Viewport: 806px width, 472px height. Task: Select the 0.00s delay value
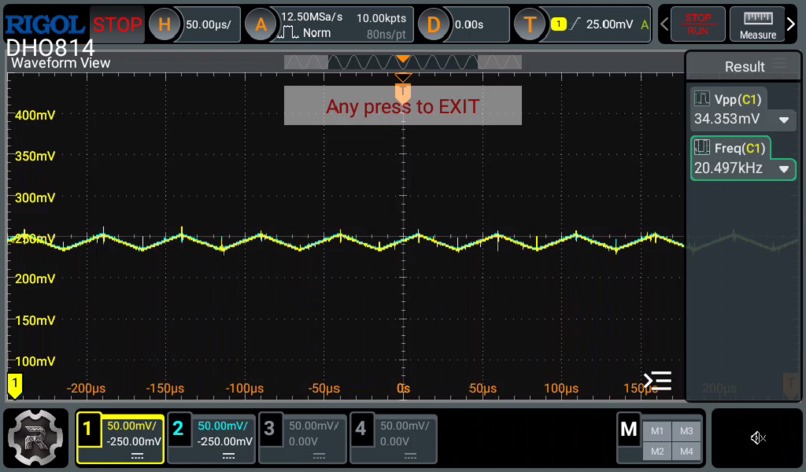click(x=469, y=24)
